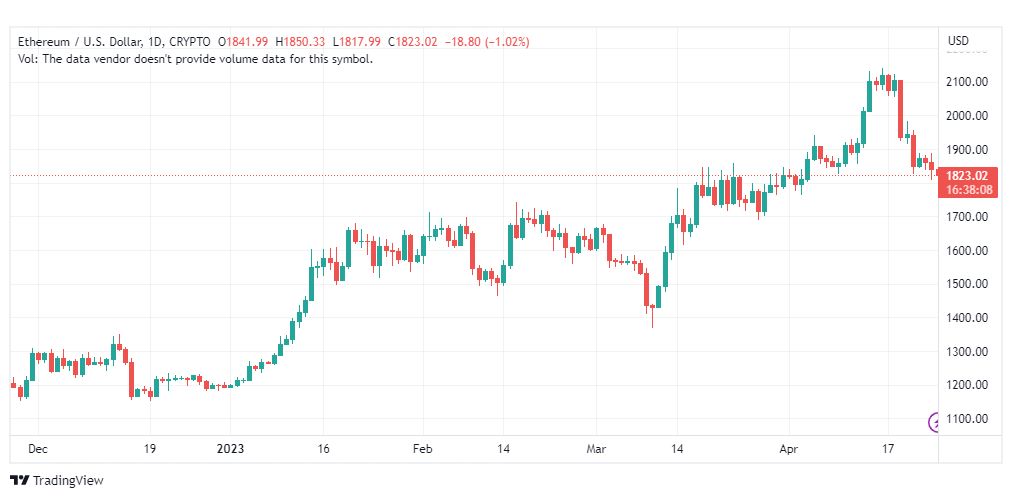The width and height of the screenshot is (1012, 498).
Task: Click the 2100.00 price axis label
Action: point(967,82)
